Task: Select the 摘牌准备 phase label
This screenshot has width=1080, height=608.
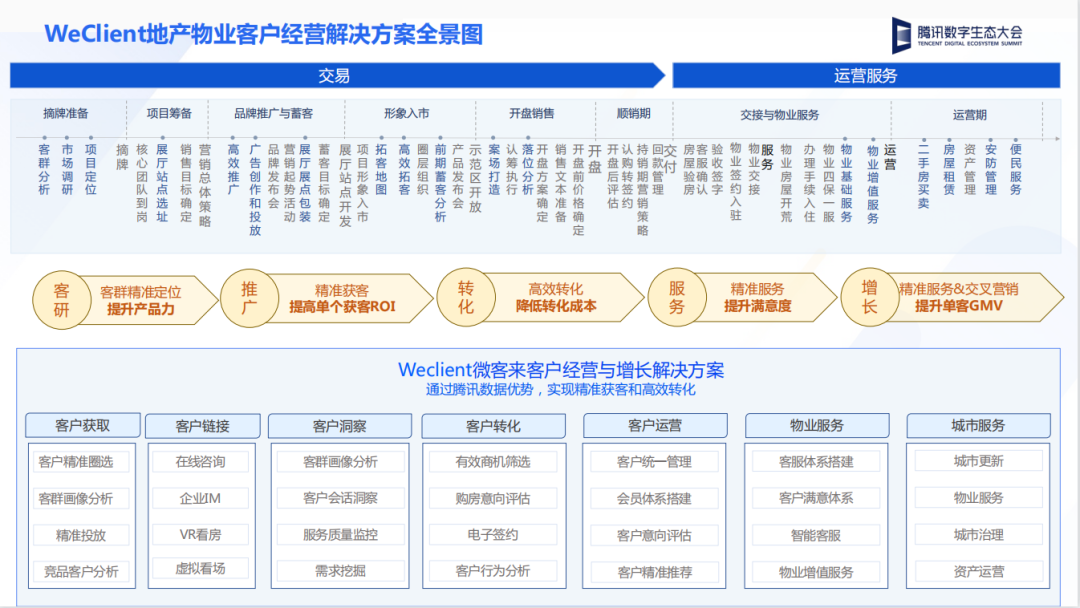Action: point(65,114)
